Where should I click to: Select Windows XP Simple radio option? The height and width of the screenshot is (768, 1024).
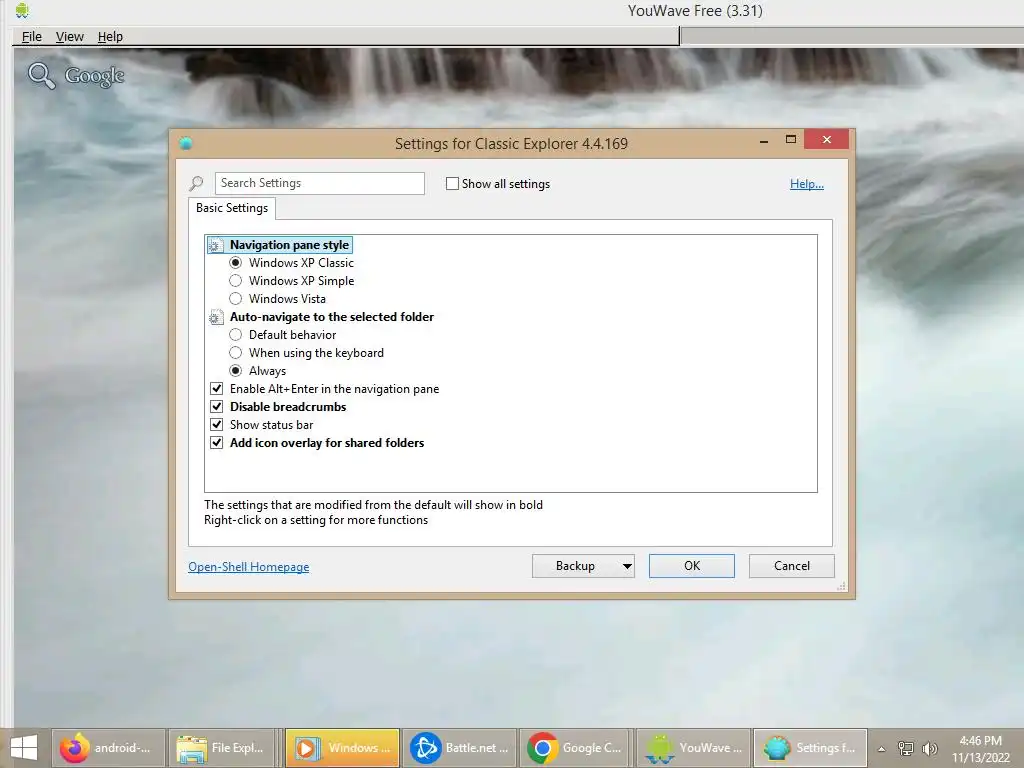point(236,281)
